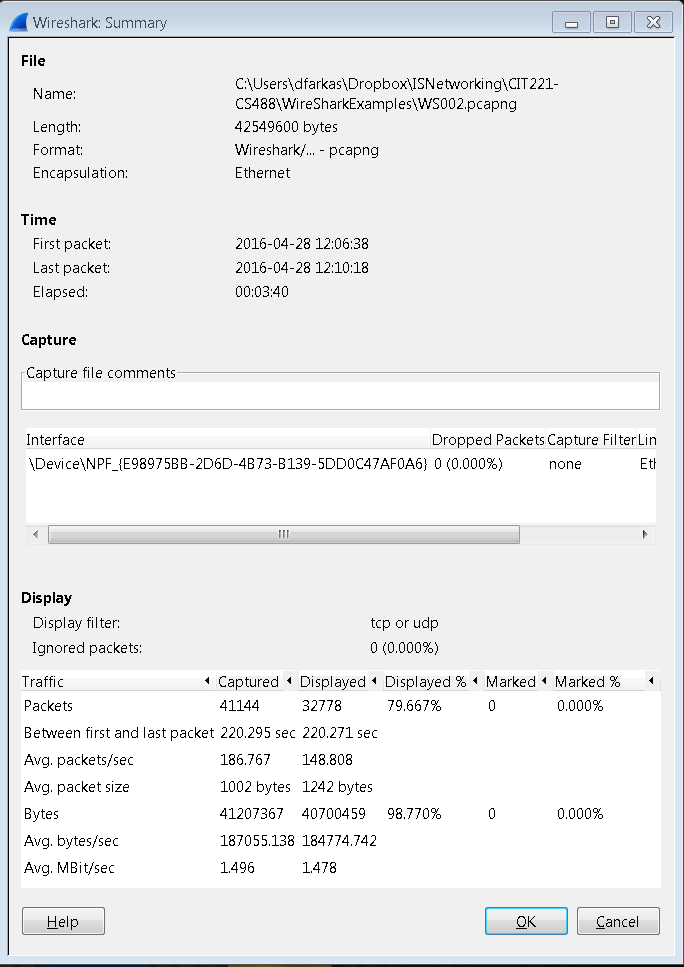Click the 79.667% displayed percentage
Viewport: 684px width, 967px height.
pyautogui.click(x=414, y=706)
